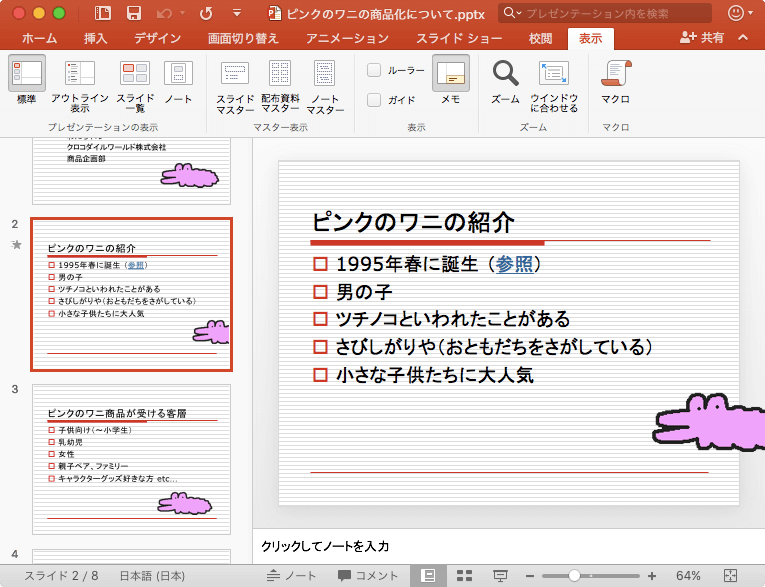Click language indicator 日本語 (日本)

tap(152, 576)
